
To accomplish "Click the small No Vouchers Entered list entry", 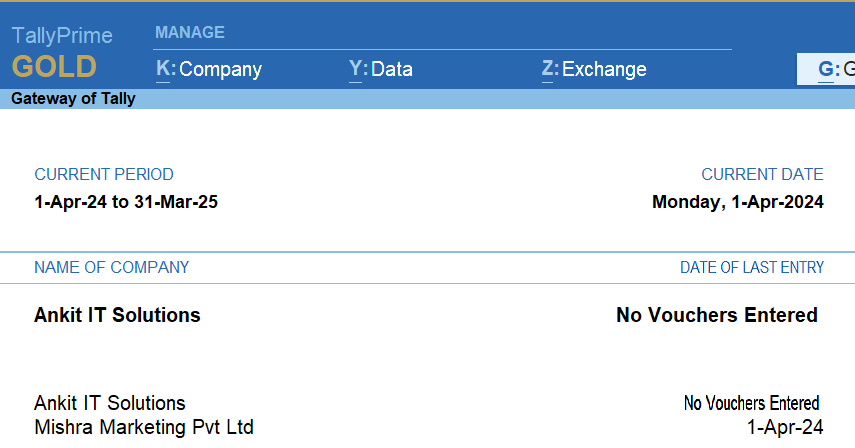I will coord(751,403).
